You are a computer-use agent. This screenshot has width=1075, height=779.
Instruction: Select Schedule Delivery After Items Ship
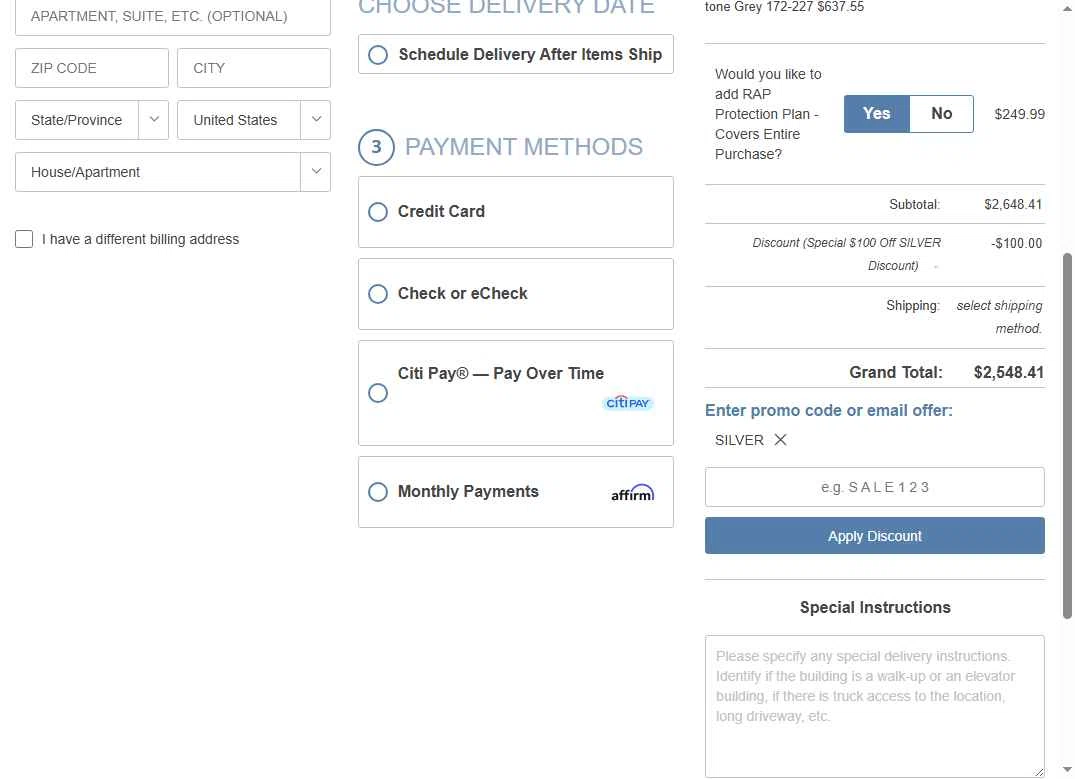378,55
